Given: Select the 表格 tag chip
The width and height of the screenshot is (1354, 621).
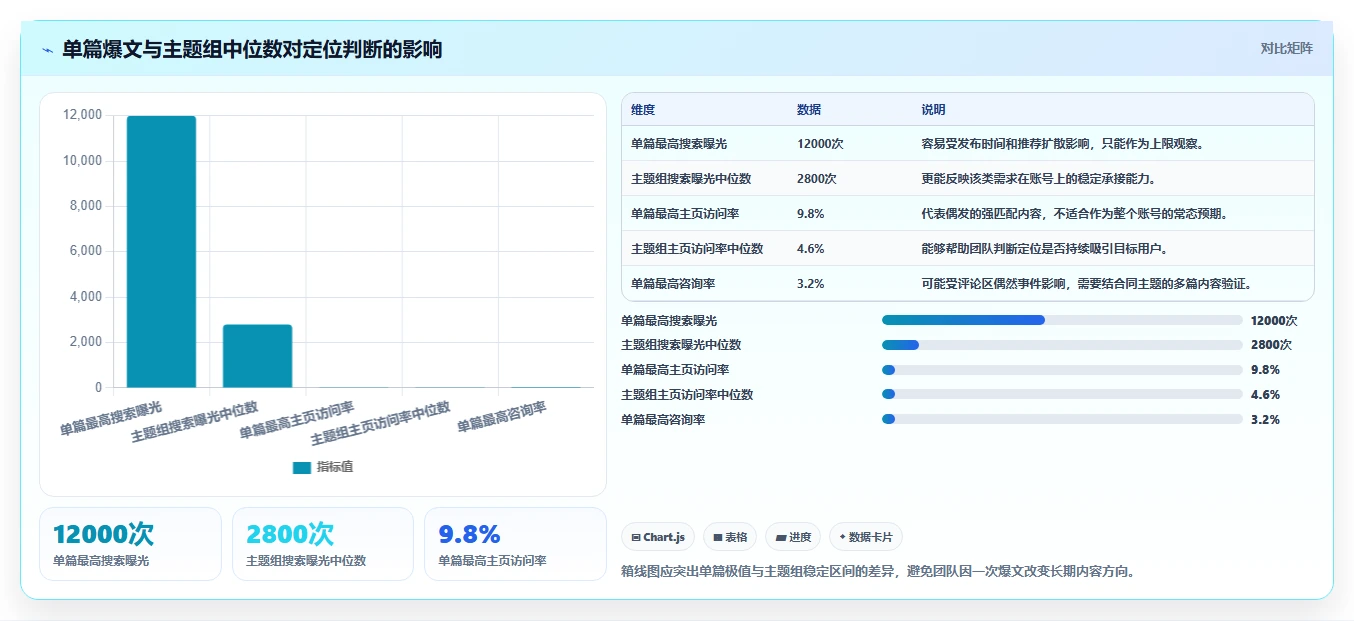Looking at the screenshot, I should (x=730, y=537).
